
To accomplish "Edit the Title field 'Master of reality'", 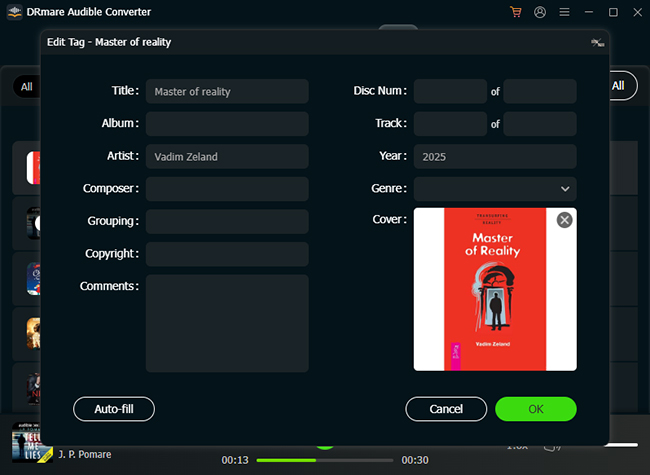I will [227, 91].
